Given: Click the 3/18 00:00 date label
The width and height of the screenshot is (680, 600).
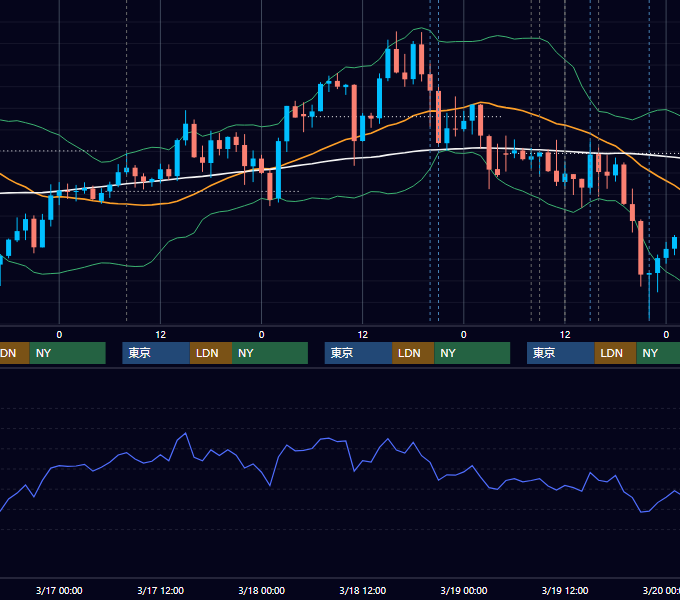Looking at the screenshot, I should click(x=262, y=590).
